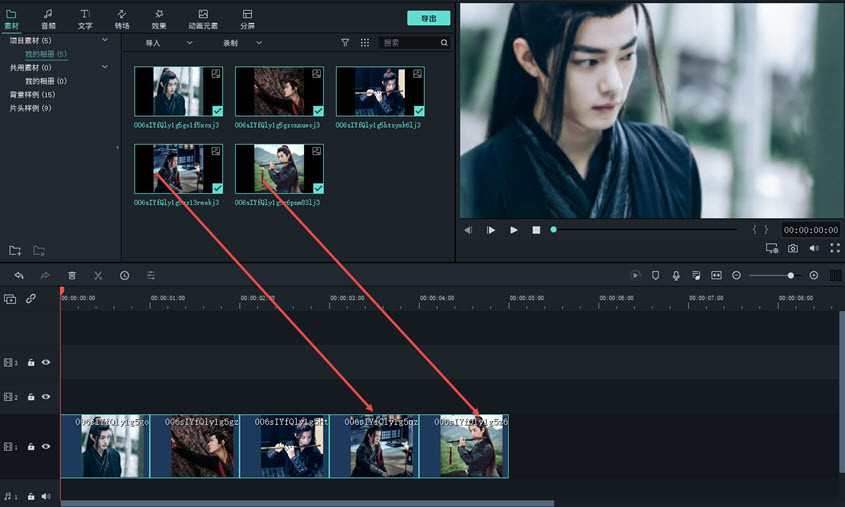Viewport: 845px width, 507px height.
Task: Toggle checkmark on first media thumbnail
Action: (217, 110)
